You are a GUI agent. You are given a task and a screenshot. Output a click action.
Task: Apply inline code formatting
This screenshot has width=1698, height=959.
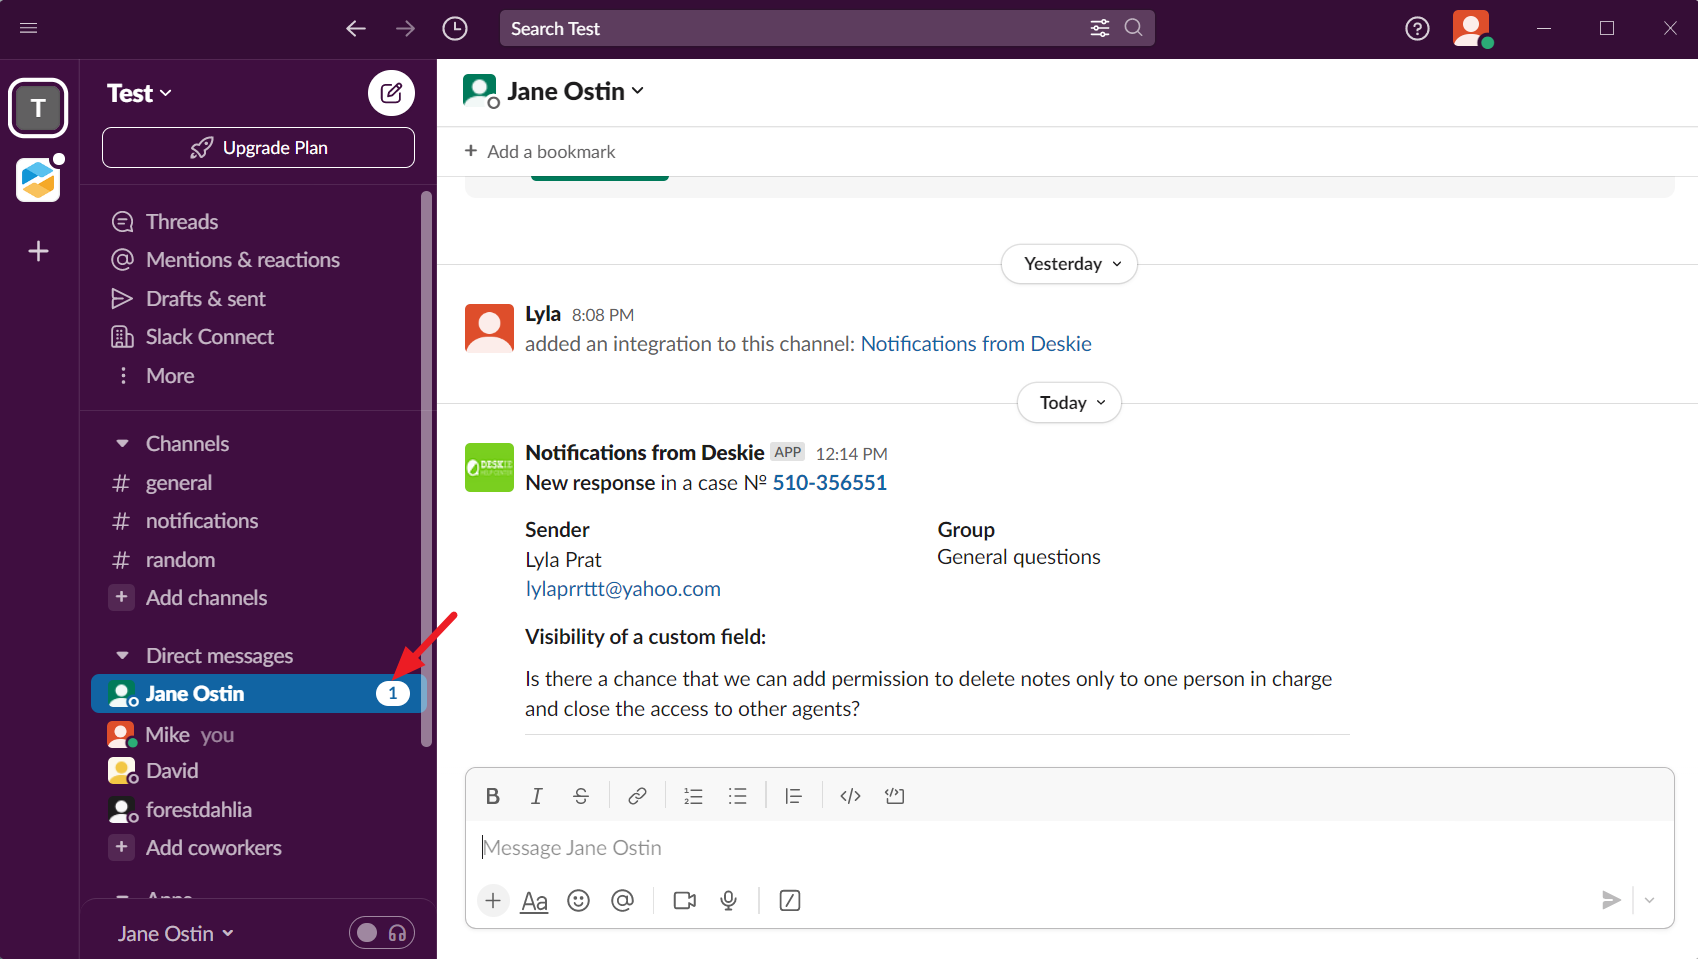click(850, 796)
